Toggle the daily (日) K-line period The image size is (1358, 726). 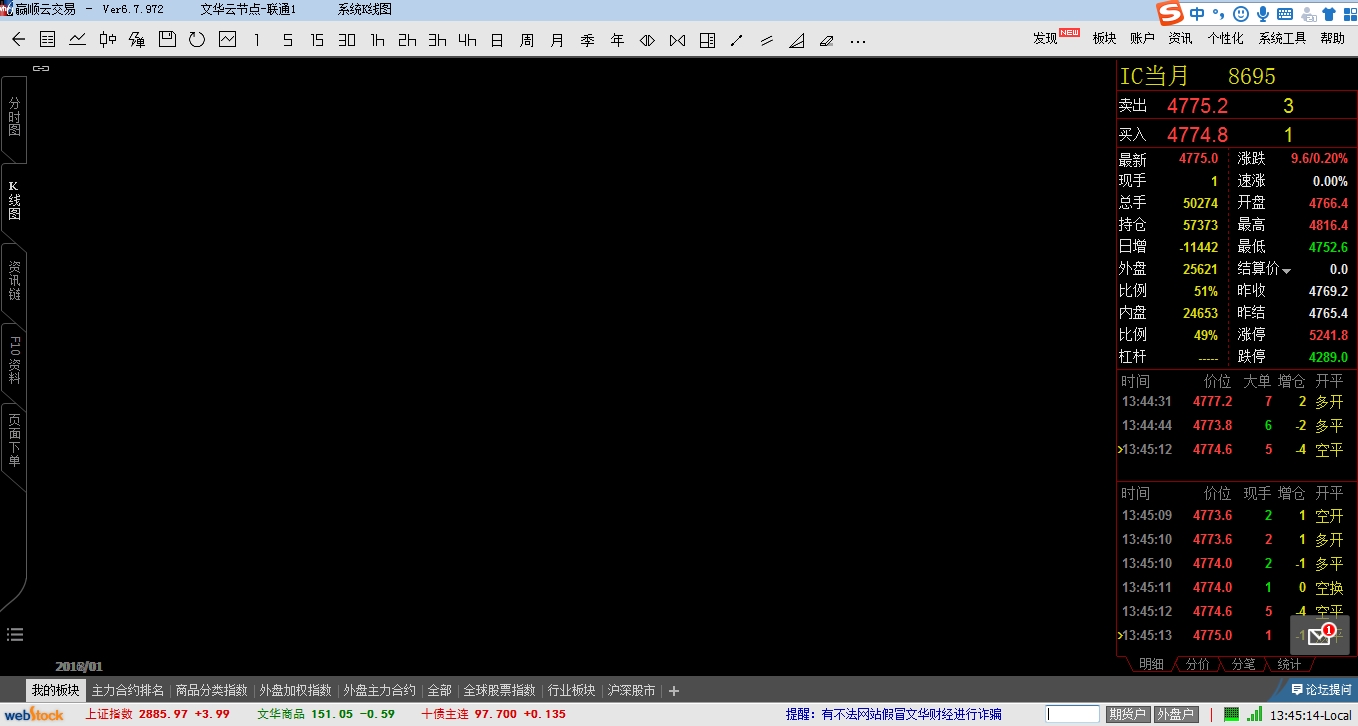(x=497, y=40)
